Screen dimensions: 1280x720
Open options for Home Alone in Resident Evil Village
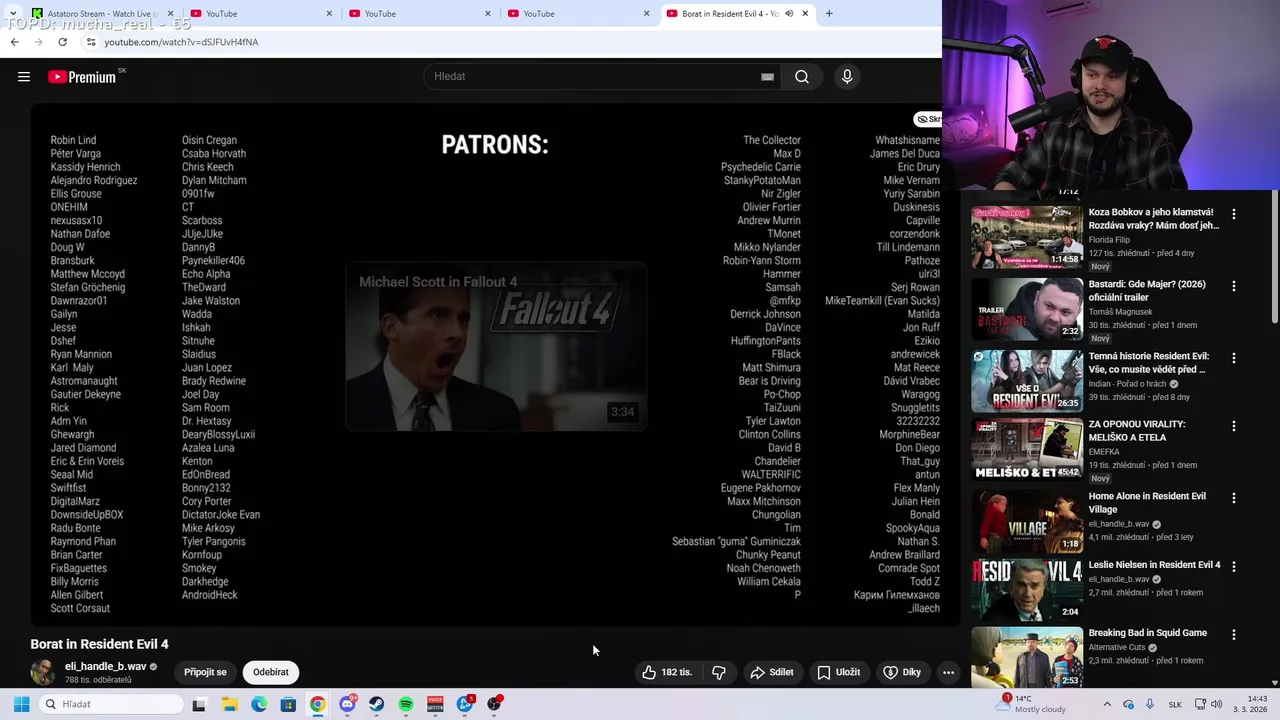pos(1234,498)
